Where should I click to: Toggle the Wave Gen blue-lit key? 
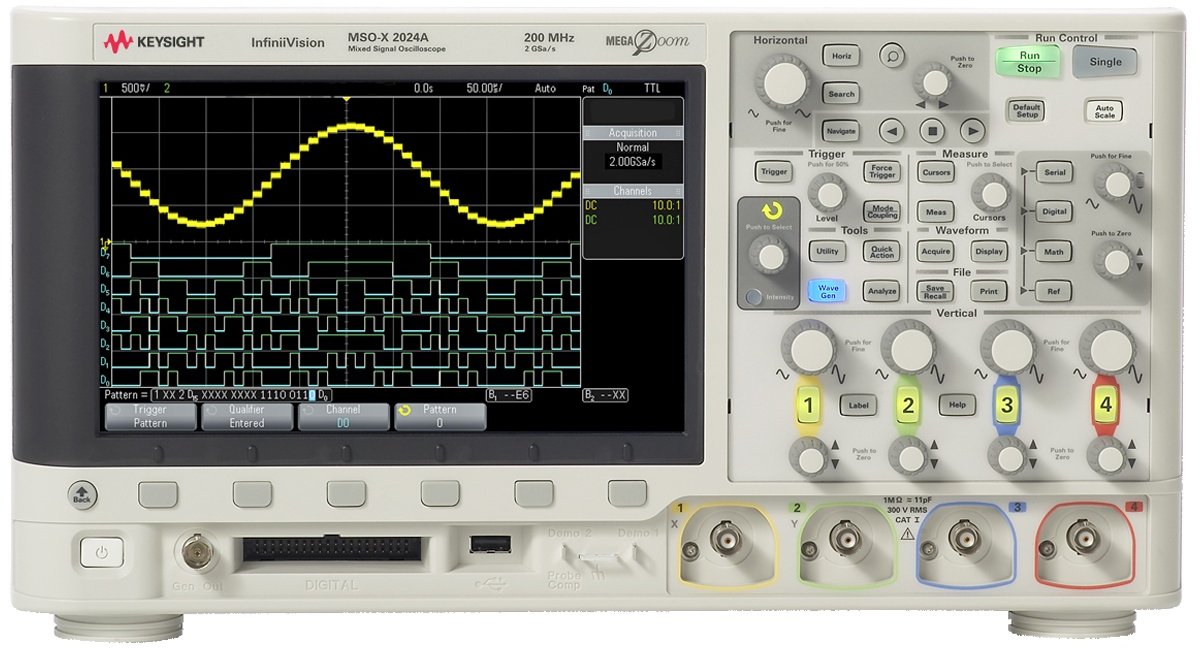click(x=828, y=291)
